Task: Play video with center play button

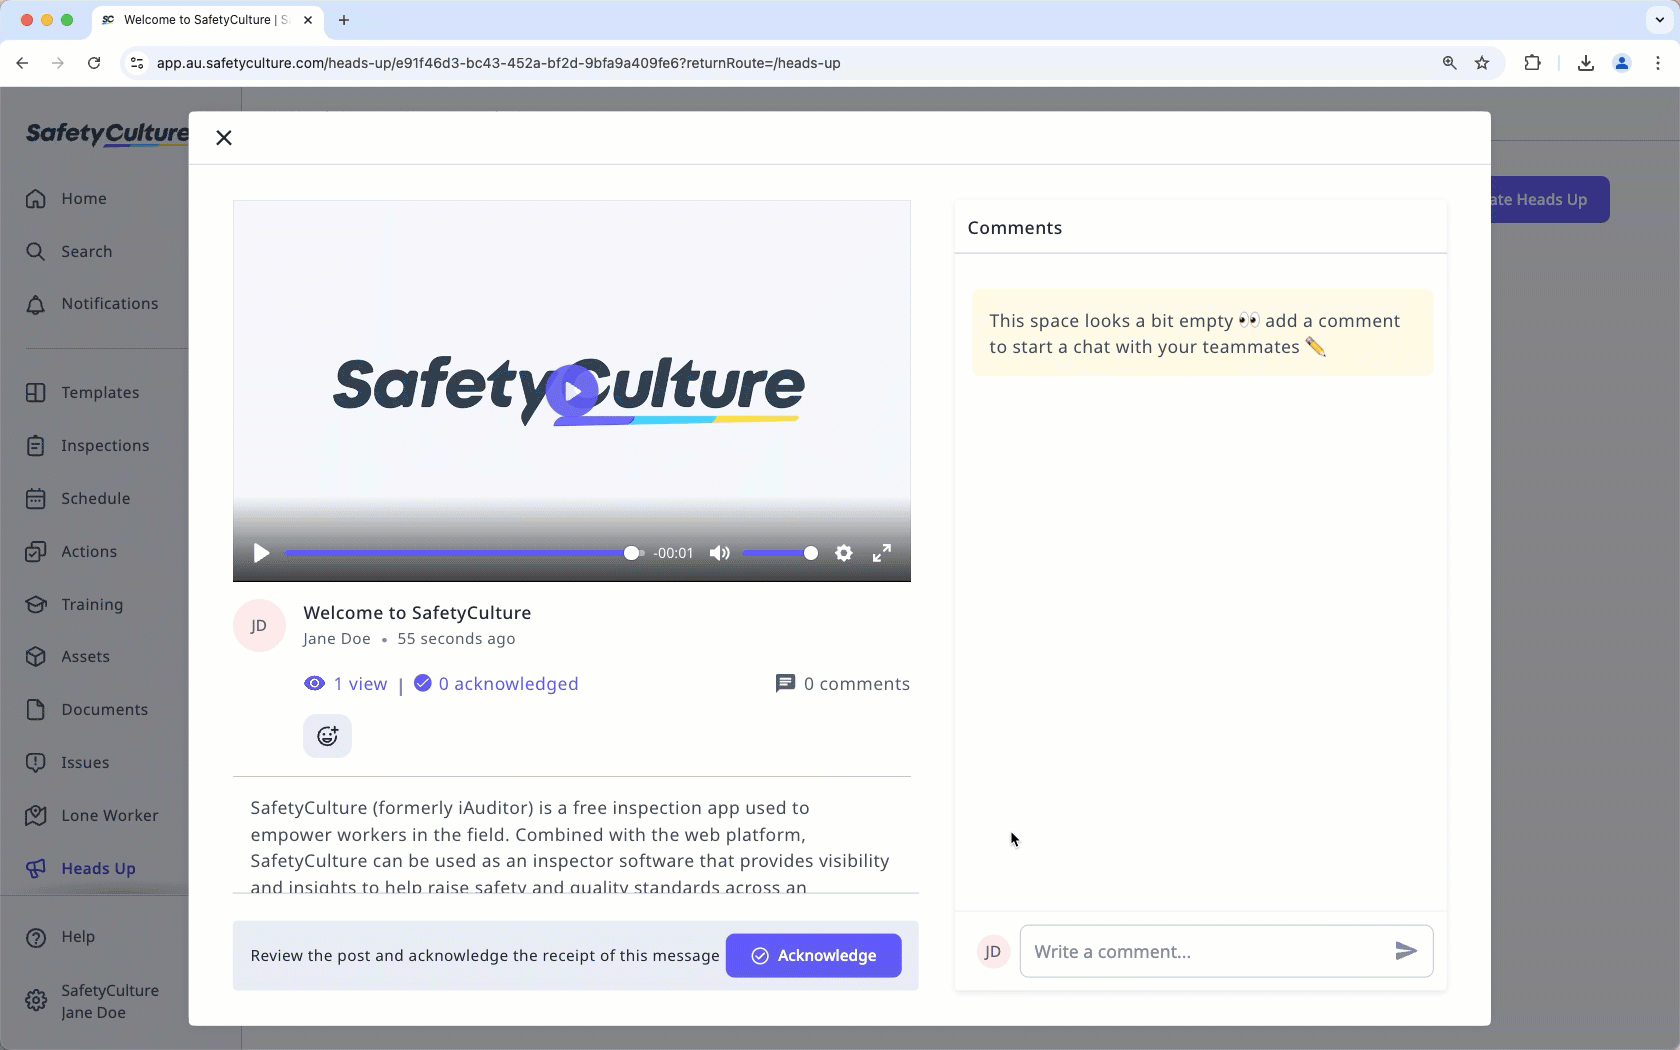Action: [572, 391]
